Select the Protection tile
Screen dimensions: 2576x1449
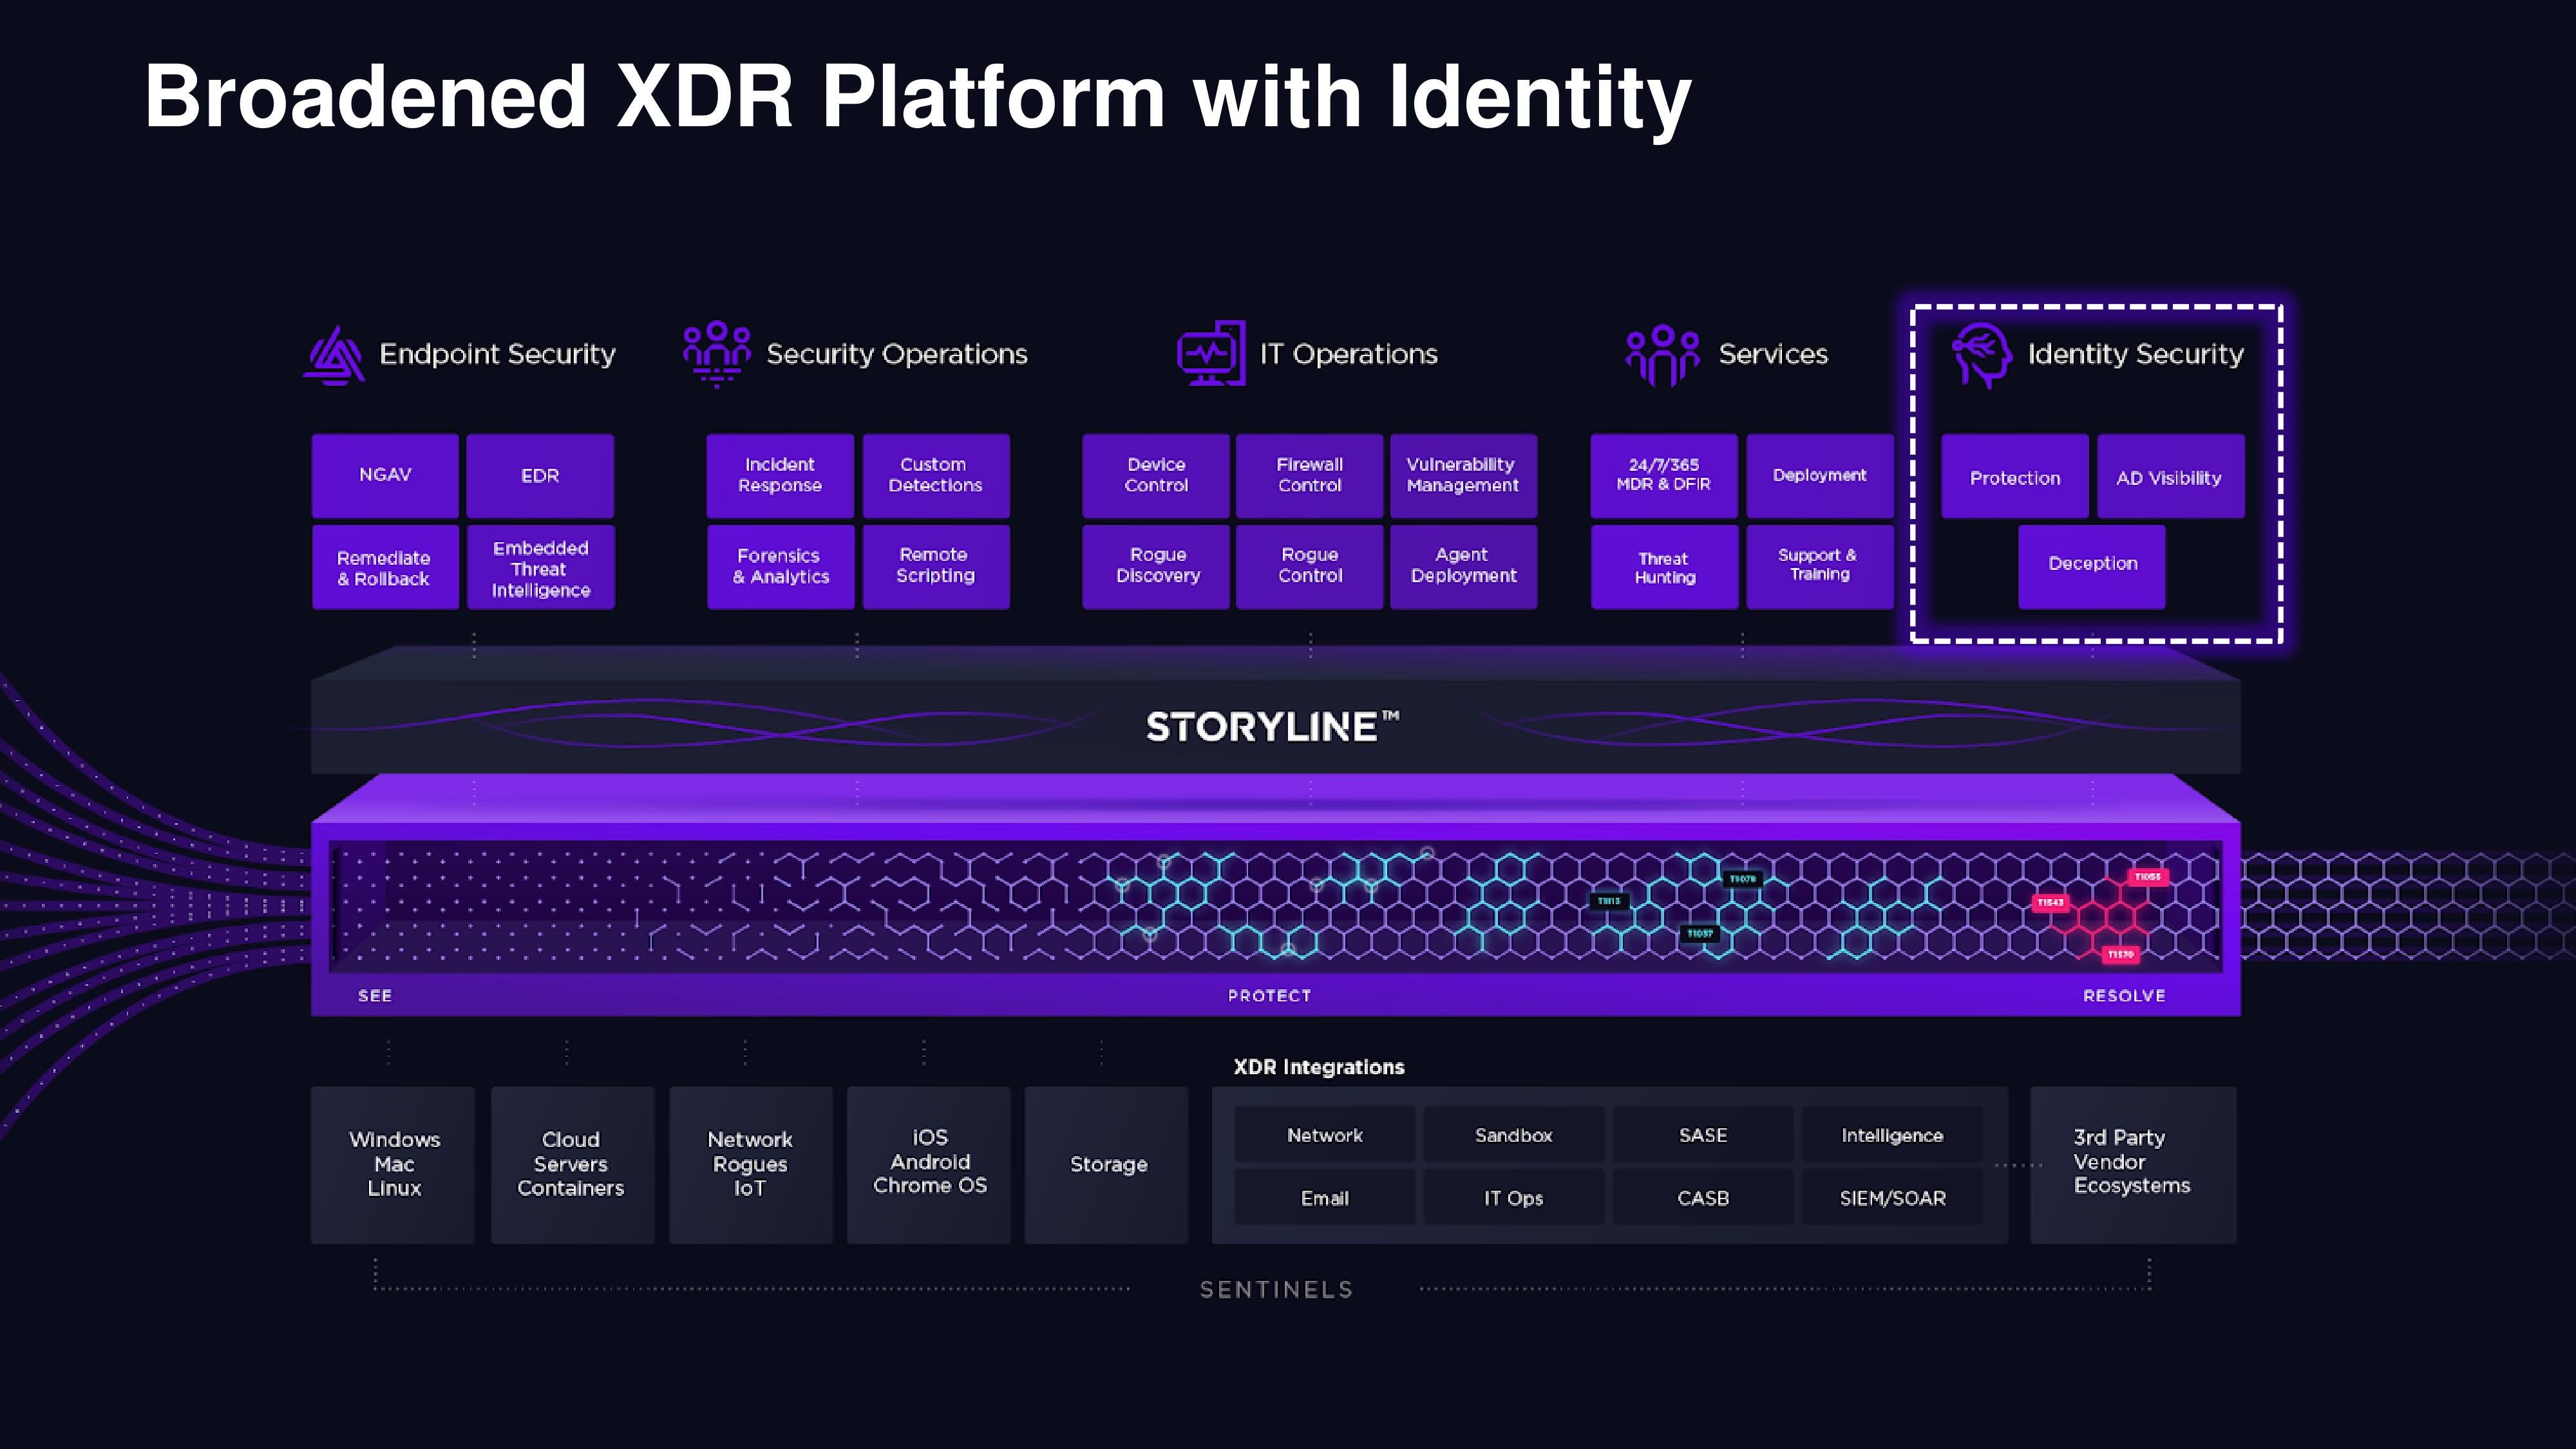(x=2015, y=476)
